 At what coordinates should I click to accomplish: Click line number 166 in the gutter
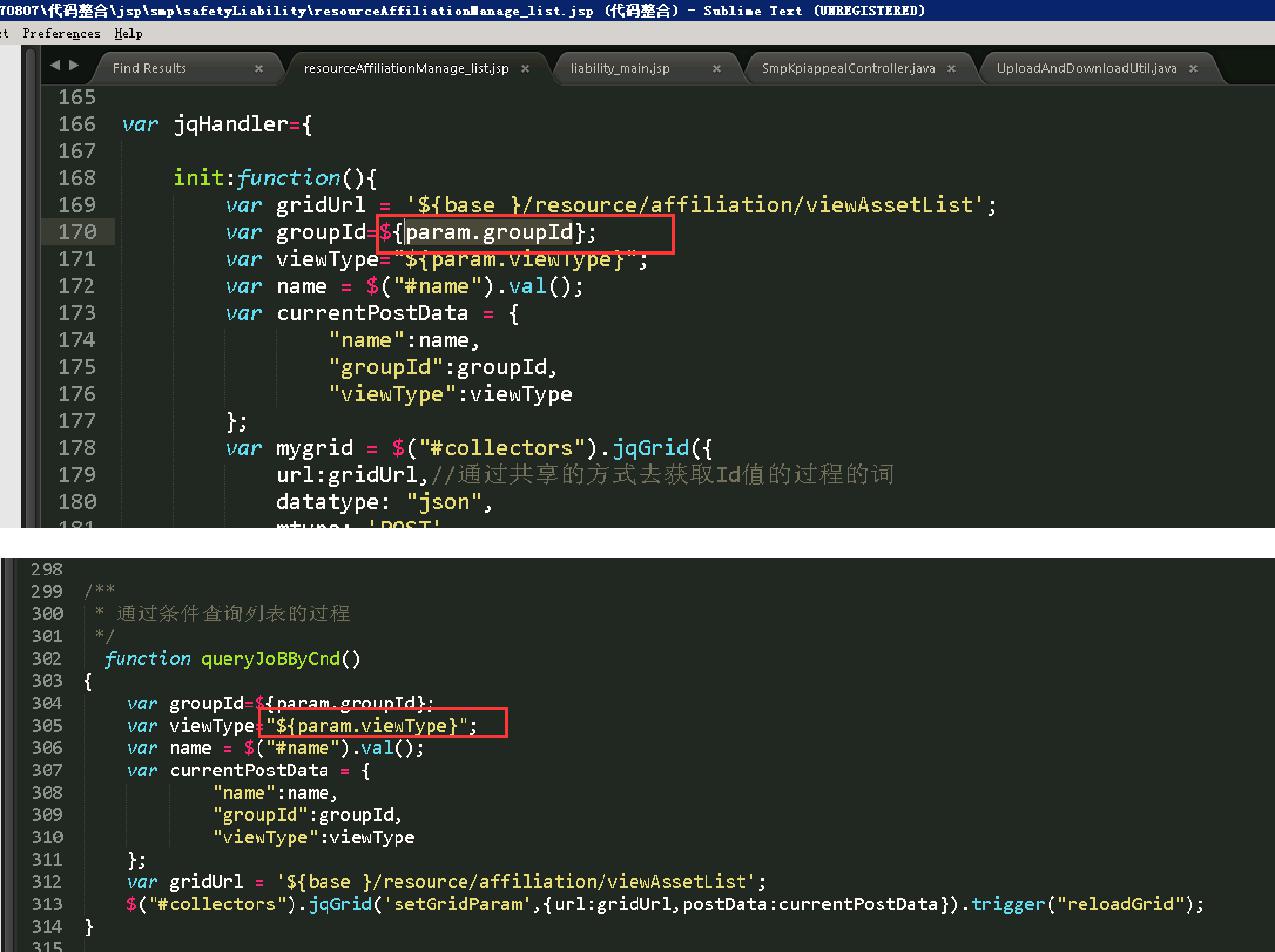coord(77,124)
